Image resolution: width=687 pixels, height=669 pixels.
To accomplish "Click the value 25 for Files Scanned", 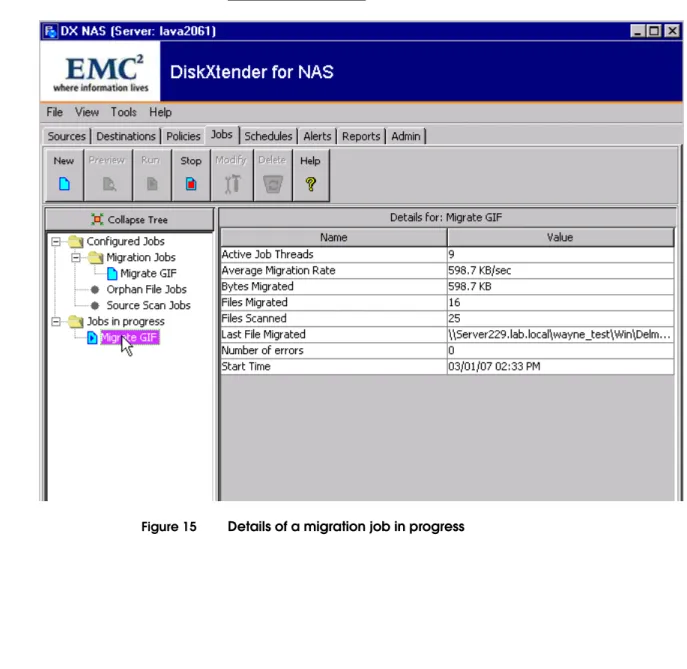I will 560,319.
